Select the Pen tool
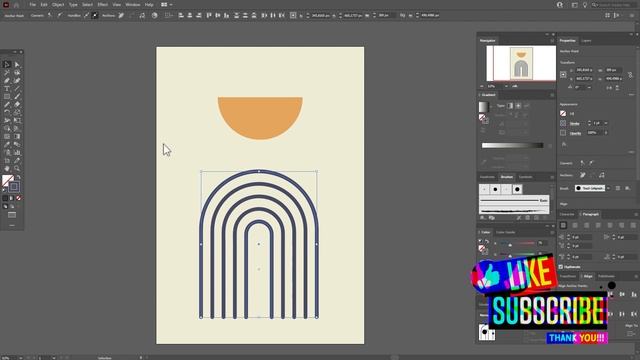Screen dimensions: 640x360 [7, 80]
